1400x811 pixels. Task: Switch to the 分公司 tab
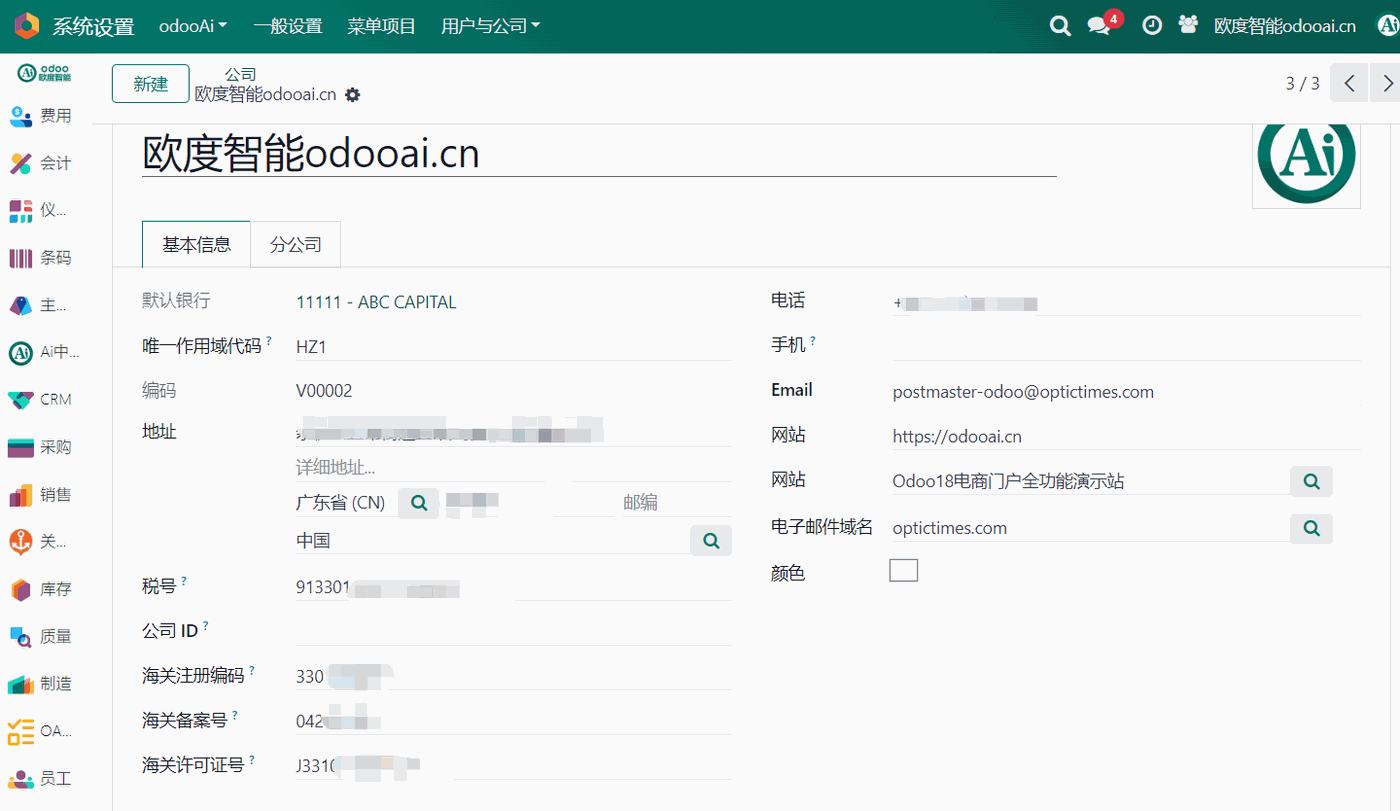[x=296, y=244]
